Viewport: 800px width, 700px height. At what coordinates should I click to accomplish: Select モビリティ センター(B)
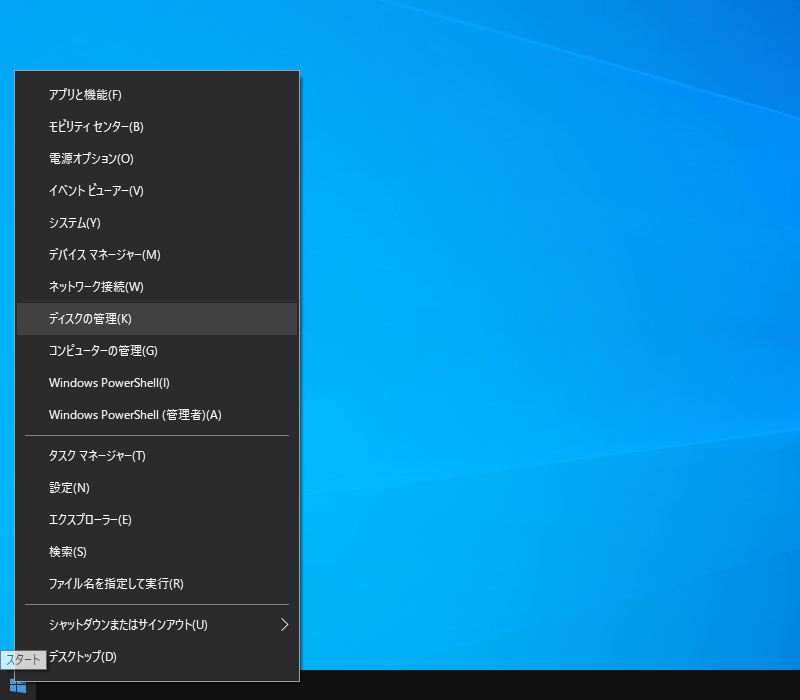tap(157, 127)
